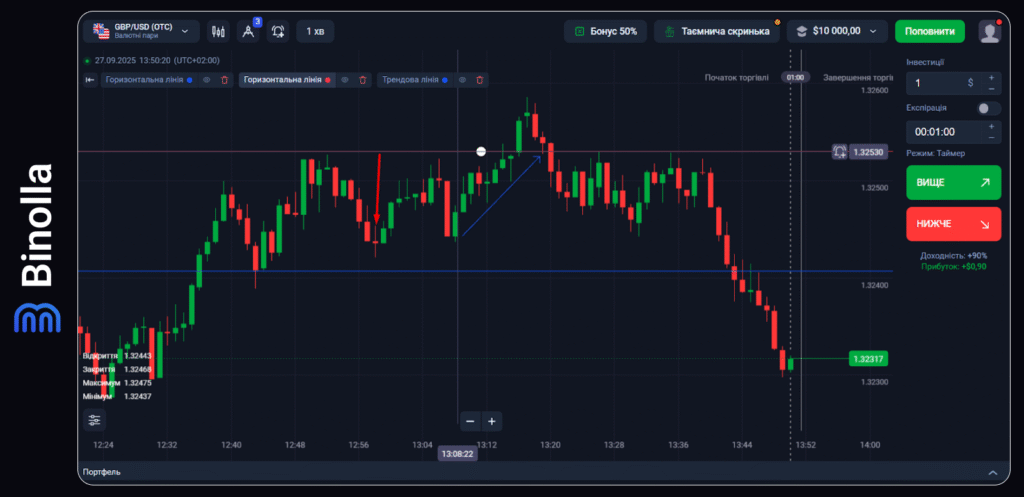The height and width of the screenshot is (497, 1024).
Task: Open chart settings sliders icon
Action: pos(94,420)
